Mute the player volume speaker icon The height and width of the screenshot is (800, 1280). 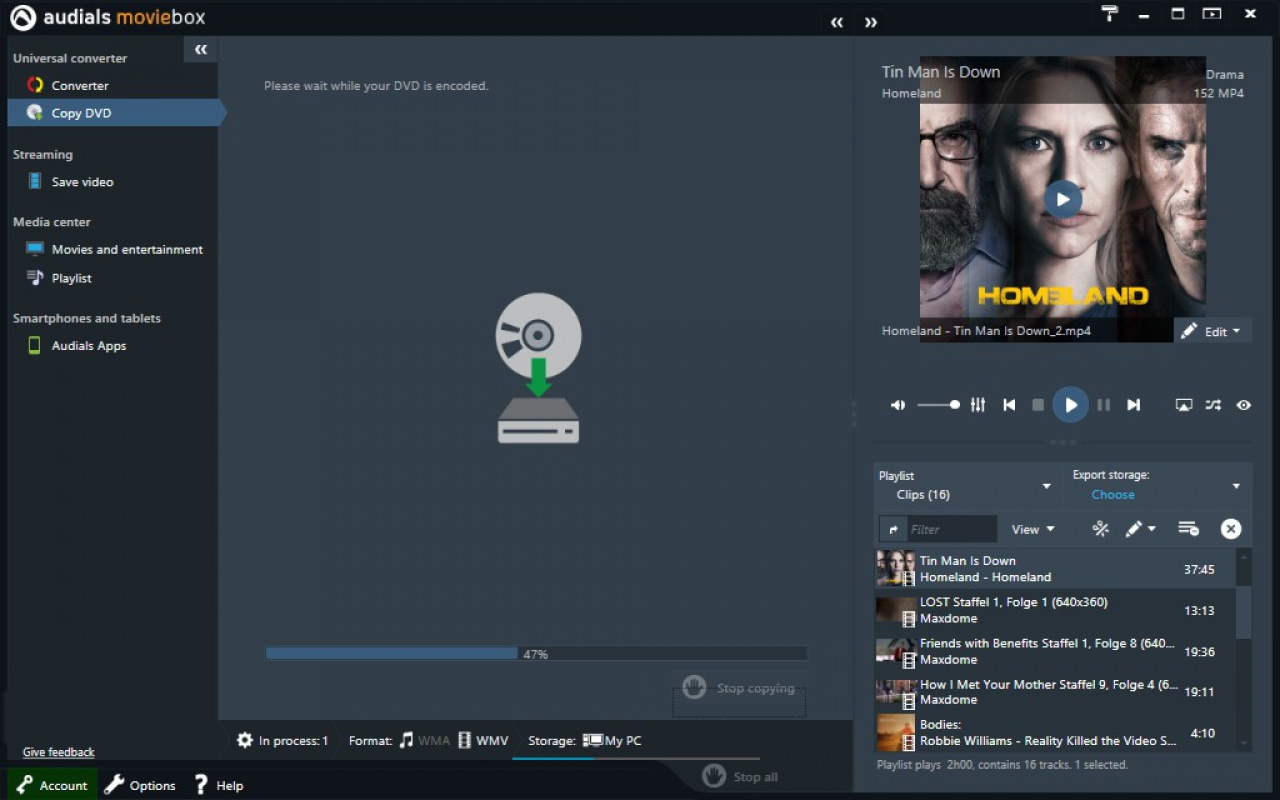coord(898,405)
